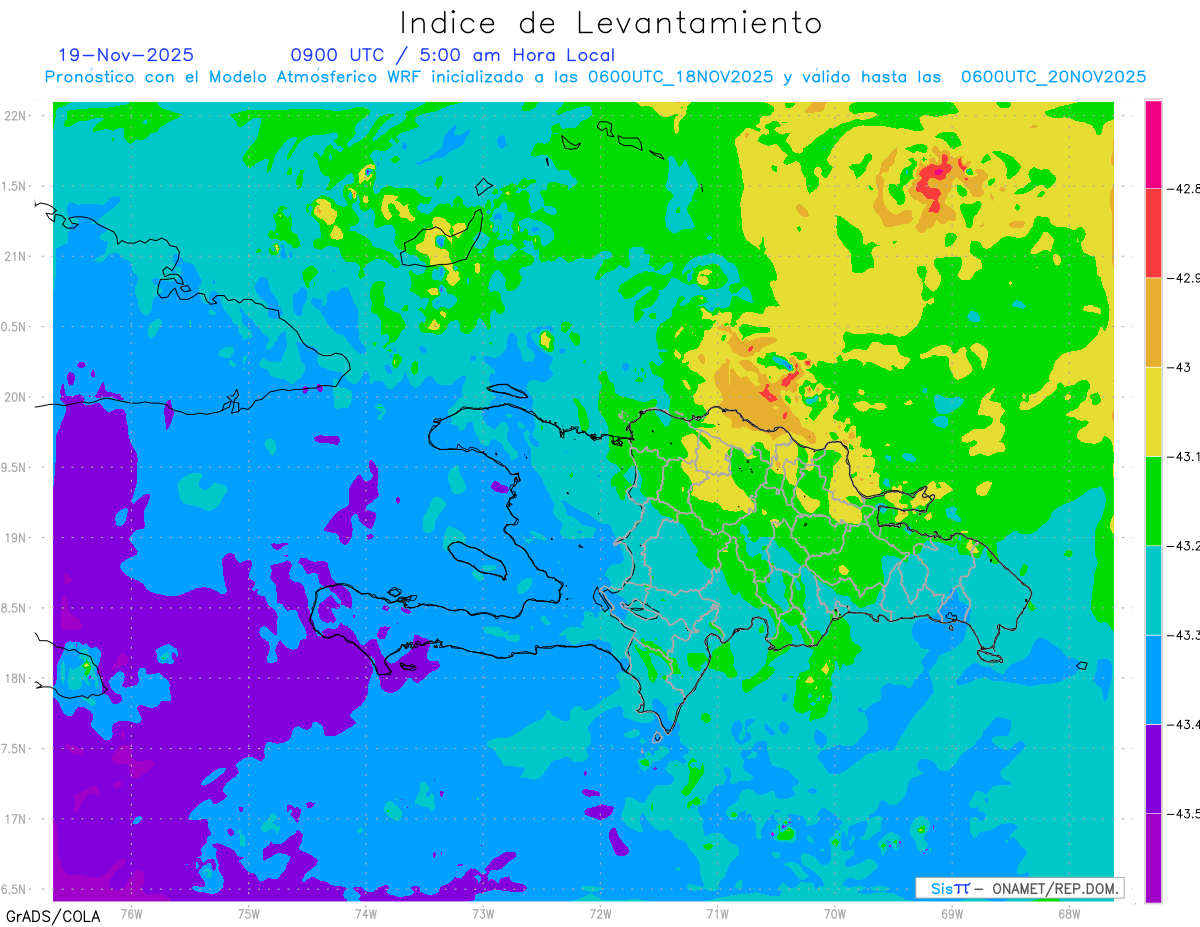Click the purple legend swatch between -43.4 and -43.5
The image size is (1200, 927).
1154,768
